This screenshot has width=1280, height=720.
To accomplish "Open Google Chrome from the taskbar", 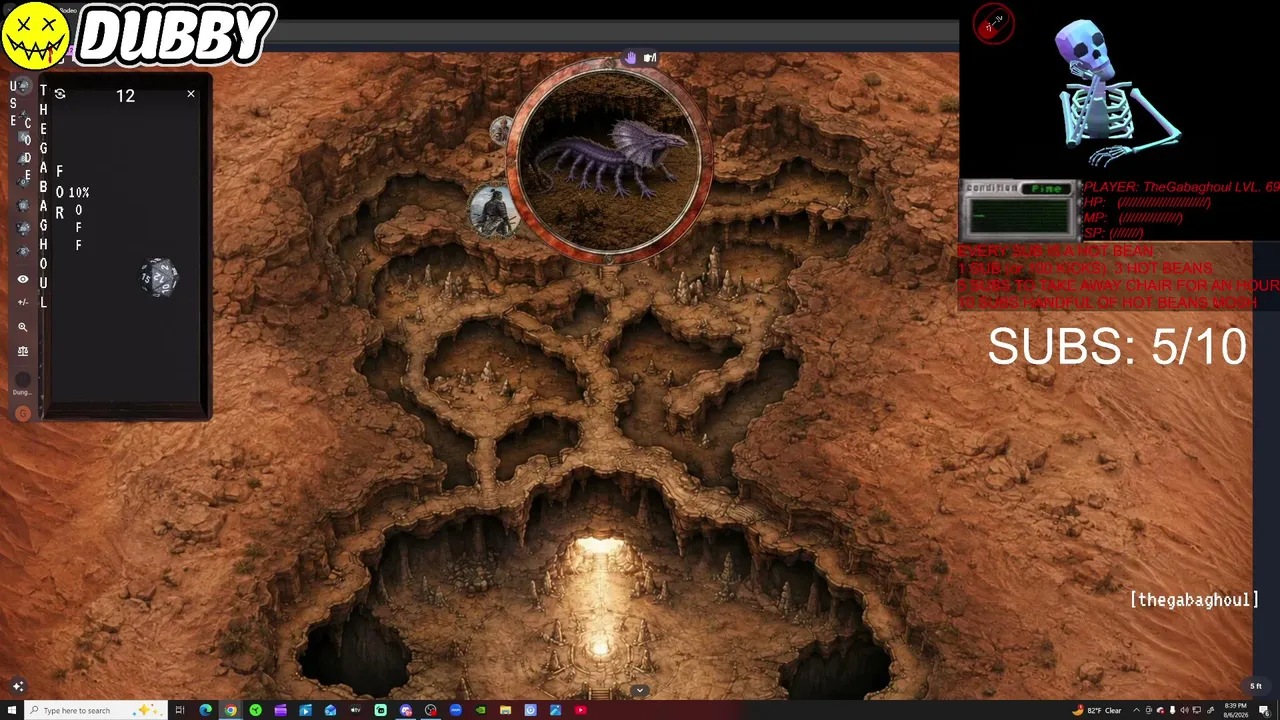I will click(230, 710).
